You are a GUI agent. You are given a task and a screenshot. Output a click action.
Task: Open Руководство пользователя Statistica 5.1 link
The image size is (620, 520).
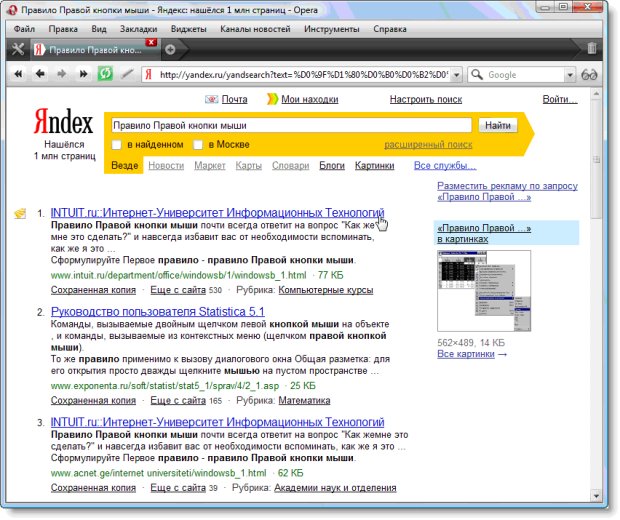pyautogui.click(x=157, y=312)
